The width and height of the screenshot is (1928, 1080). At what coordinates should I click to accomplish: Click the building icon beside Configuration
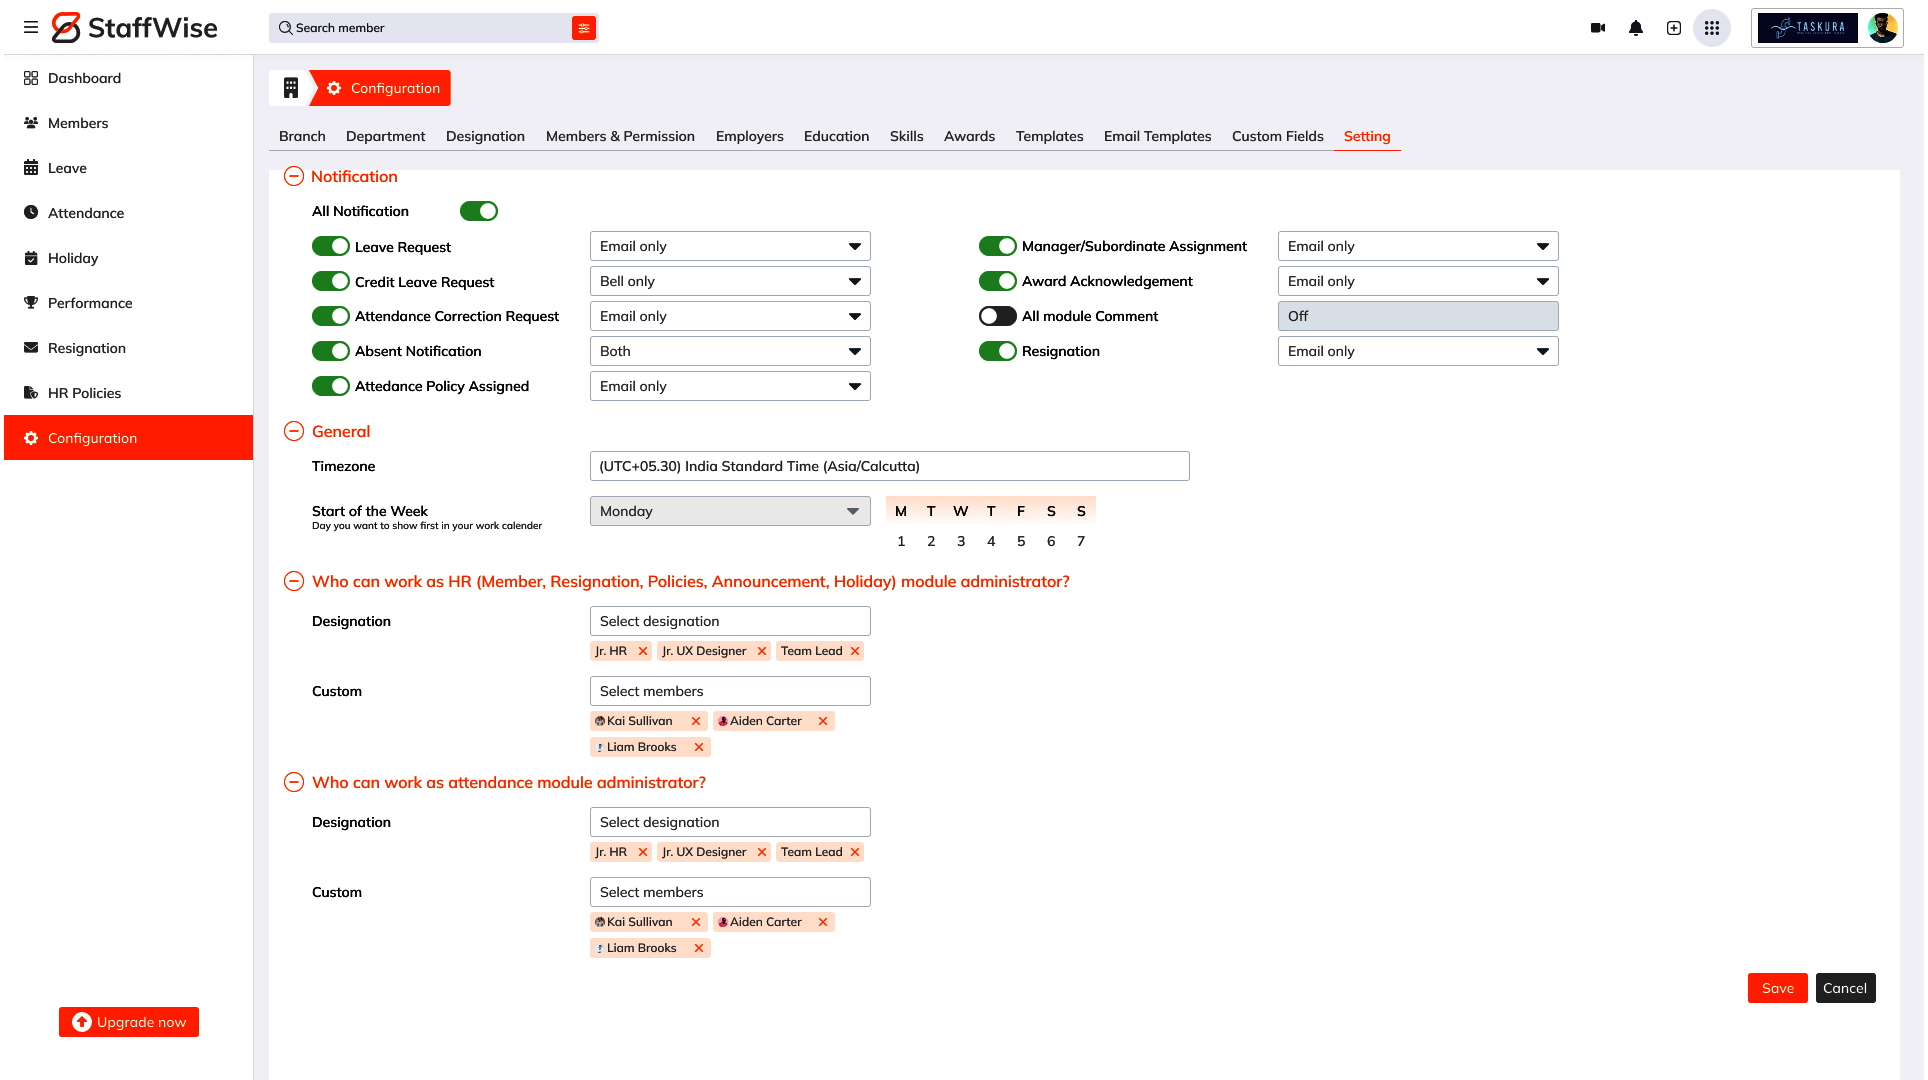291,88
